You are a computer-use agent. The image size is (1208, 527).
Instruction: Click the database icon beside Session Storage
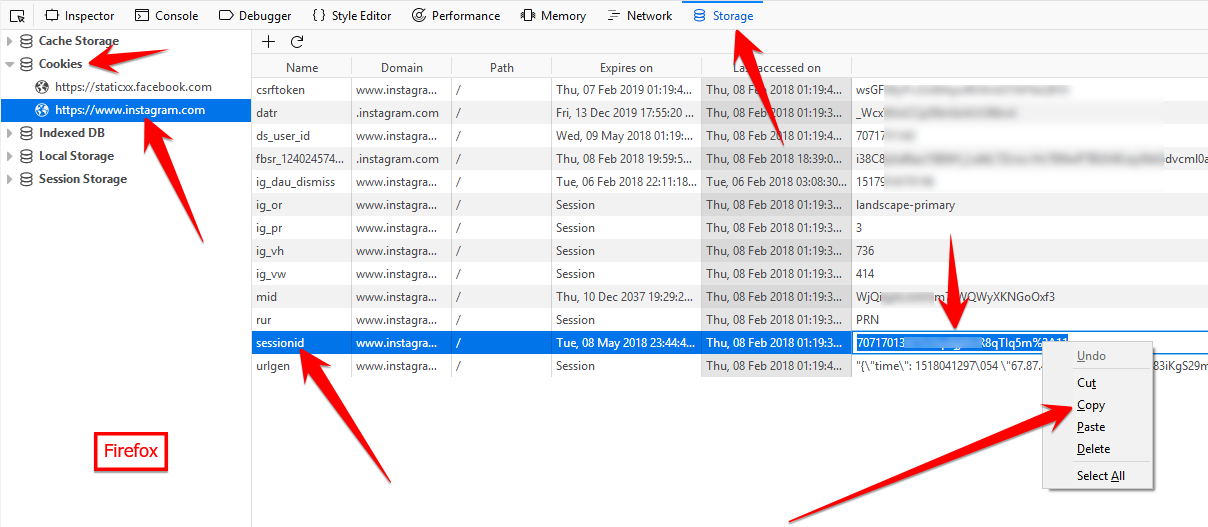click(x=26, y=179)
